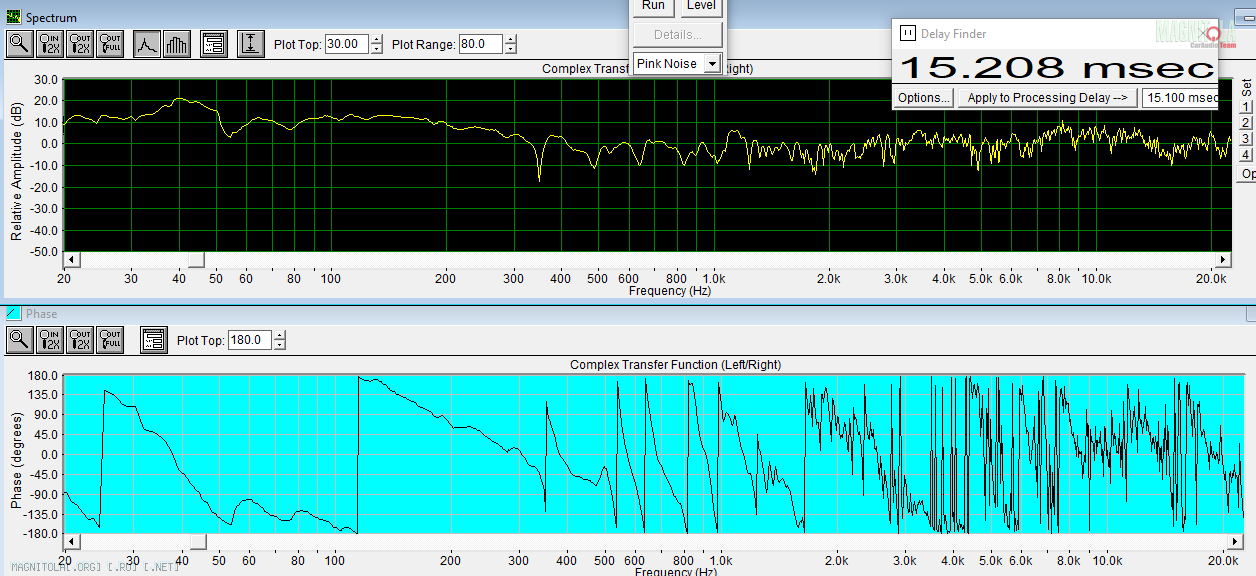Click the Level button

(701, 6)
